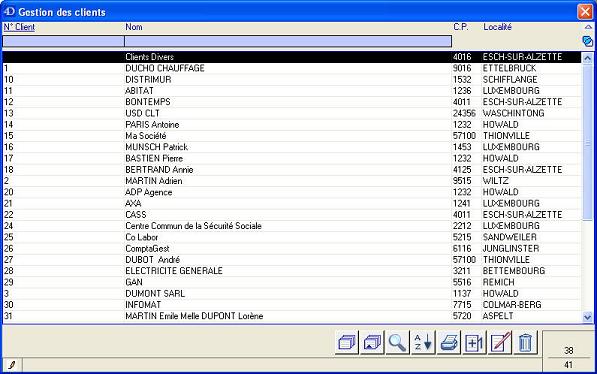This screenshot has width=597, height=374.
Task: Select the ELECTRICITE GENERALE client row
Action: tap(292, 271)
